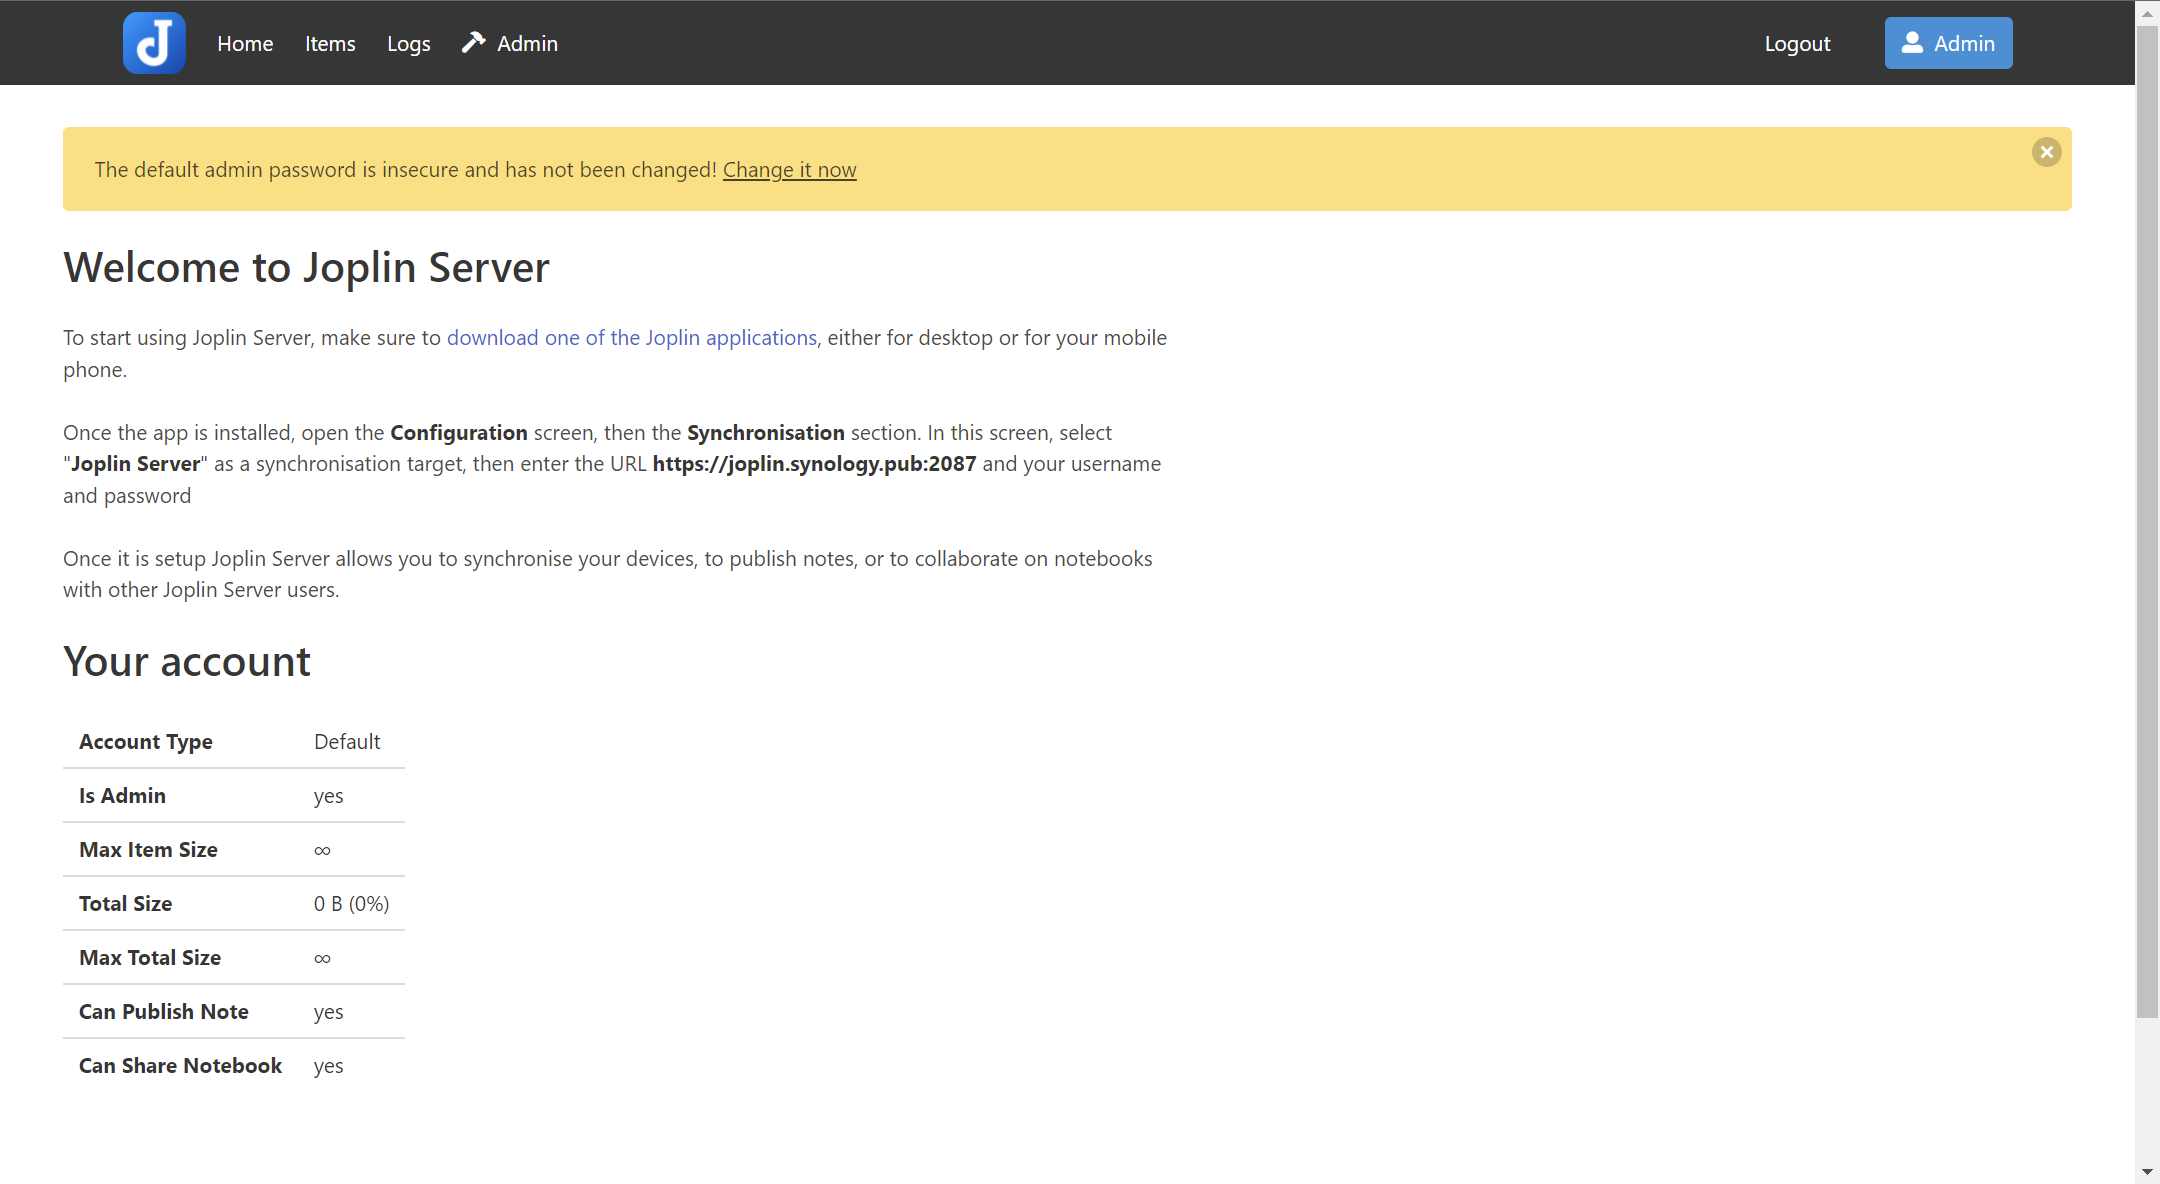Click the Change it now link
This screenshot has height=1184, width=2160.
coord(790,170)
